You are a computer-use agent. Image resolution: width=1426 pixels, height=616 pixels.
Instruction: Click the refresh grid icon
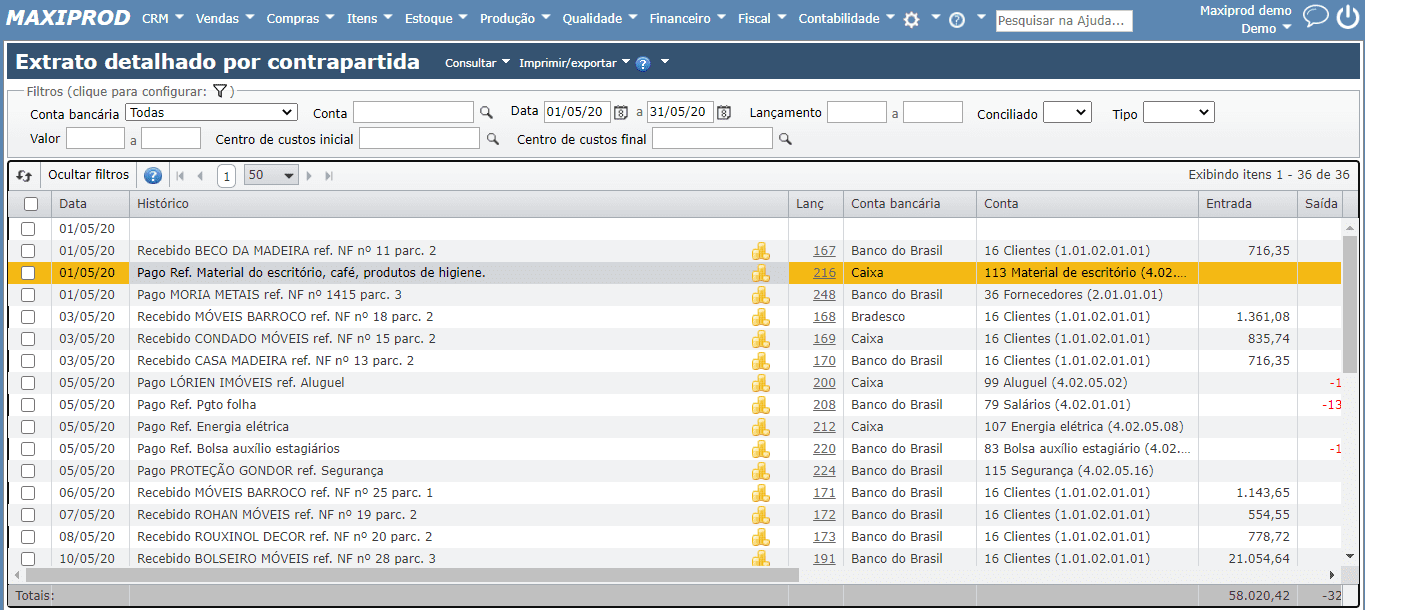24,176
